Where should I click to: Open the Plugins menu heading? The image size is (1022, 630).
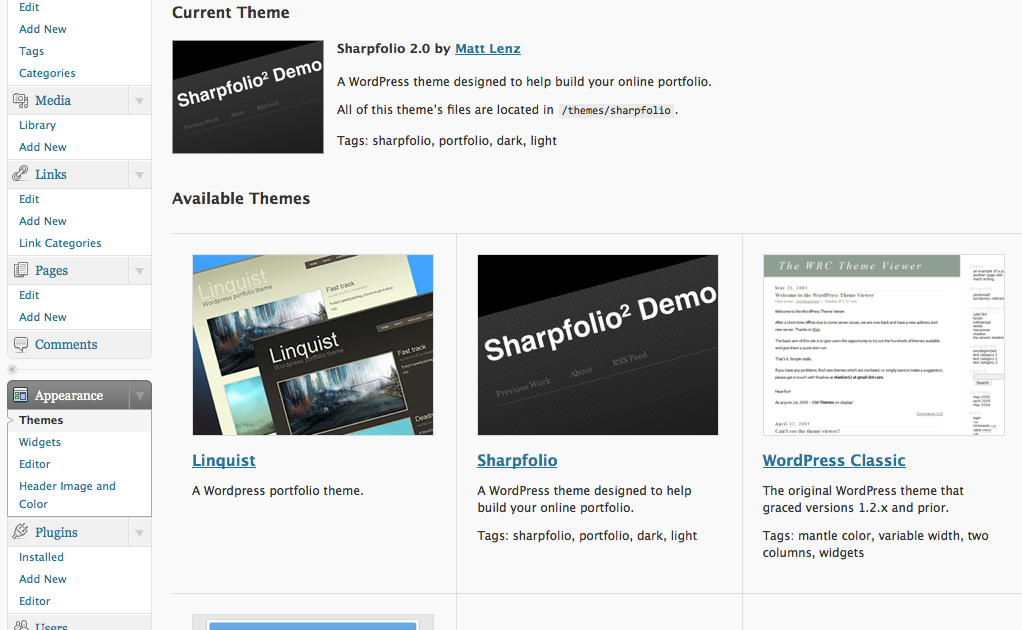56,532
